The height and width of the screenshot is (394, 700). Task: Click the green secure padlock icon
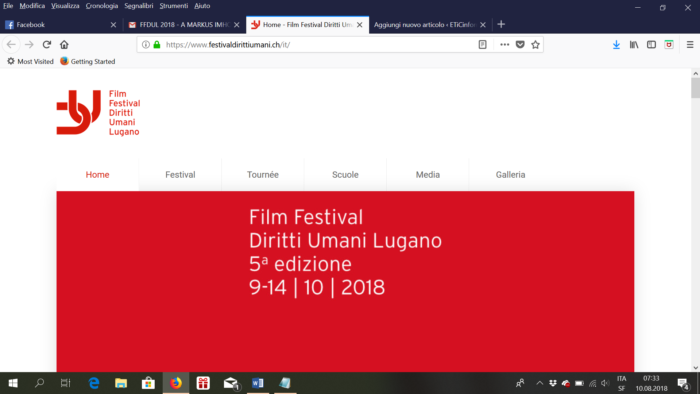[157, 45]
